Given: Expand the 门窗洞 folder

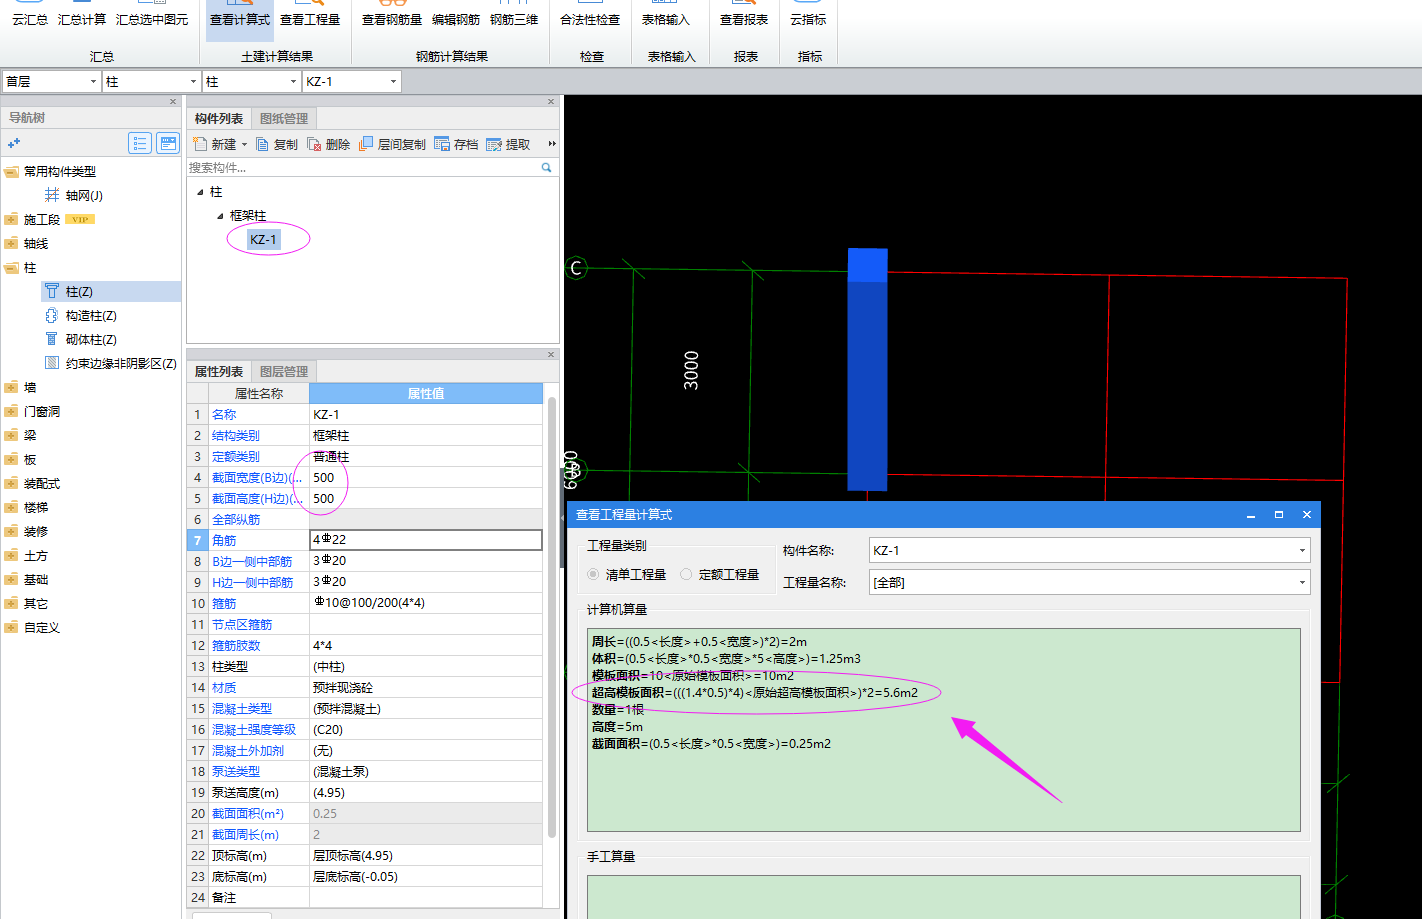Looking at the screenshot, I should coord(11,411).
